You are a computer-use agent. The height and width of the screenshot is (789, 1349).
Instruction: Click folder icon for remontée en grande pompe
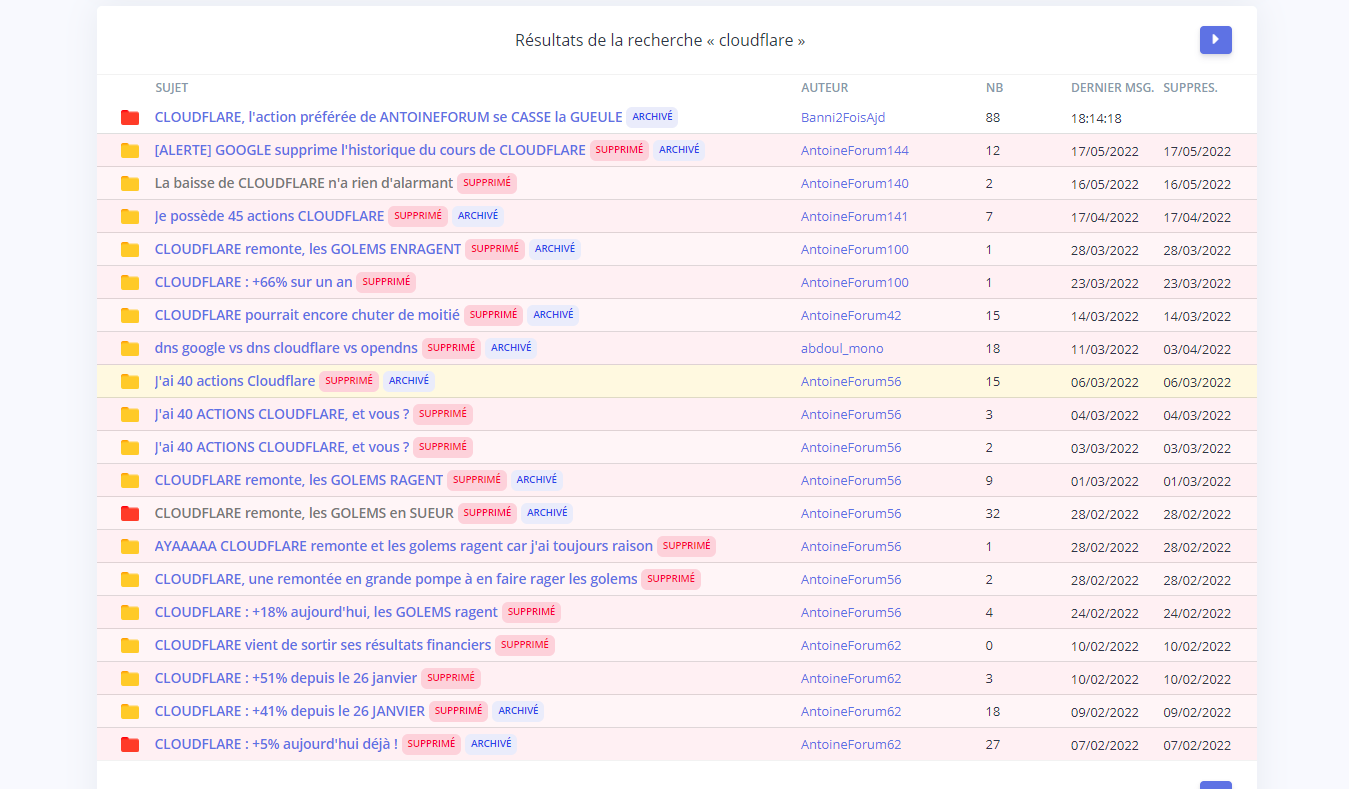(130, 580)
